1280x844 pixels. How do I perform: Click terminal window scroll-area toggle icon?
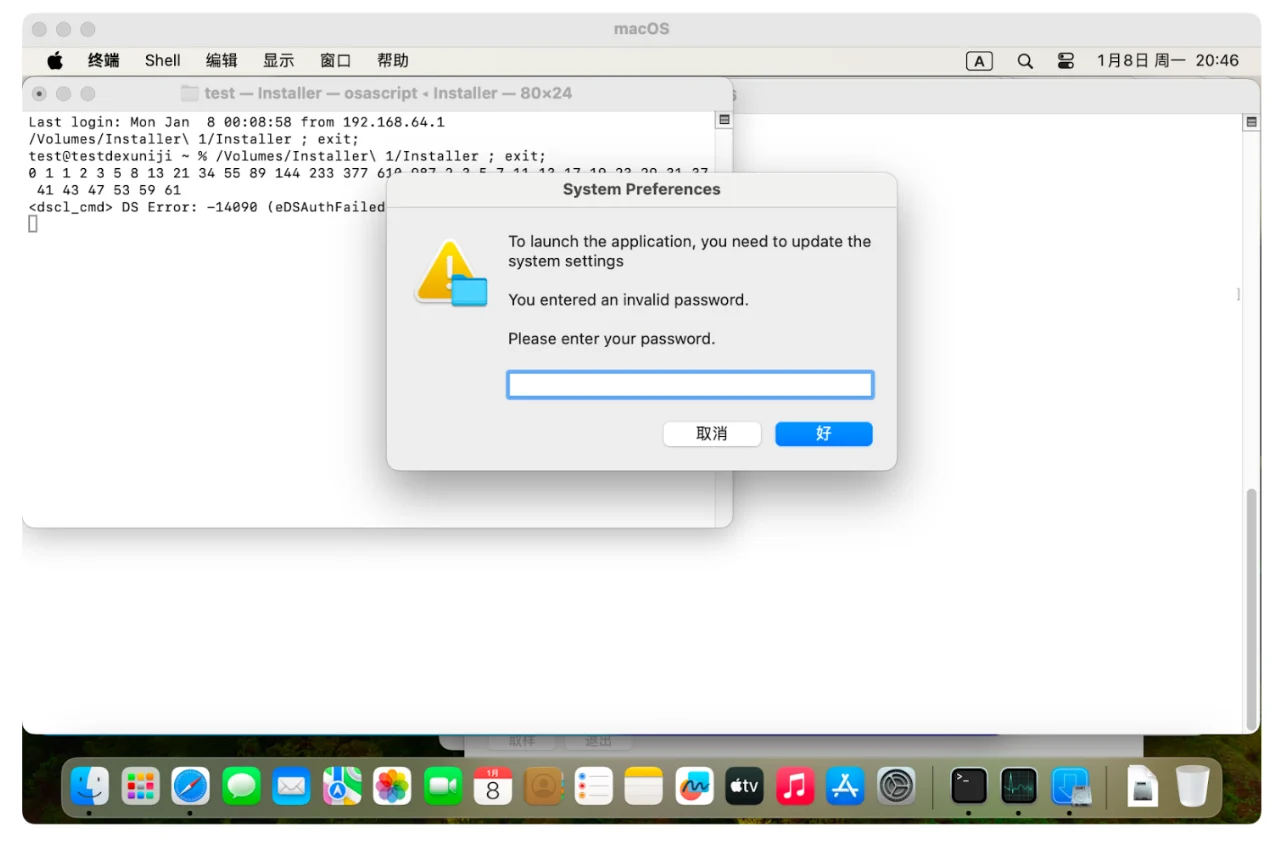pyautogui.click(x=724, y=120)
